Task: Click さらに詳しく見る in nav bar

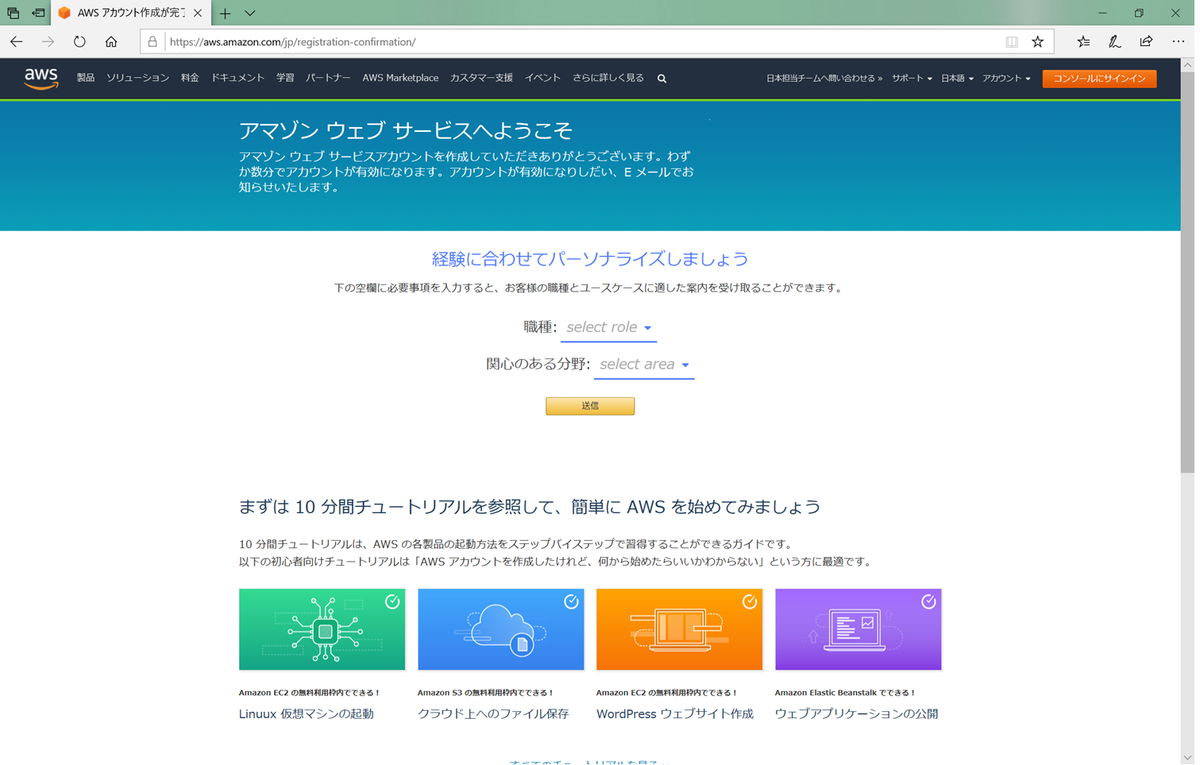Action: 608,78
